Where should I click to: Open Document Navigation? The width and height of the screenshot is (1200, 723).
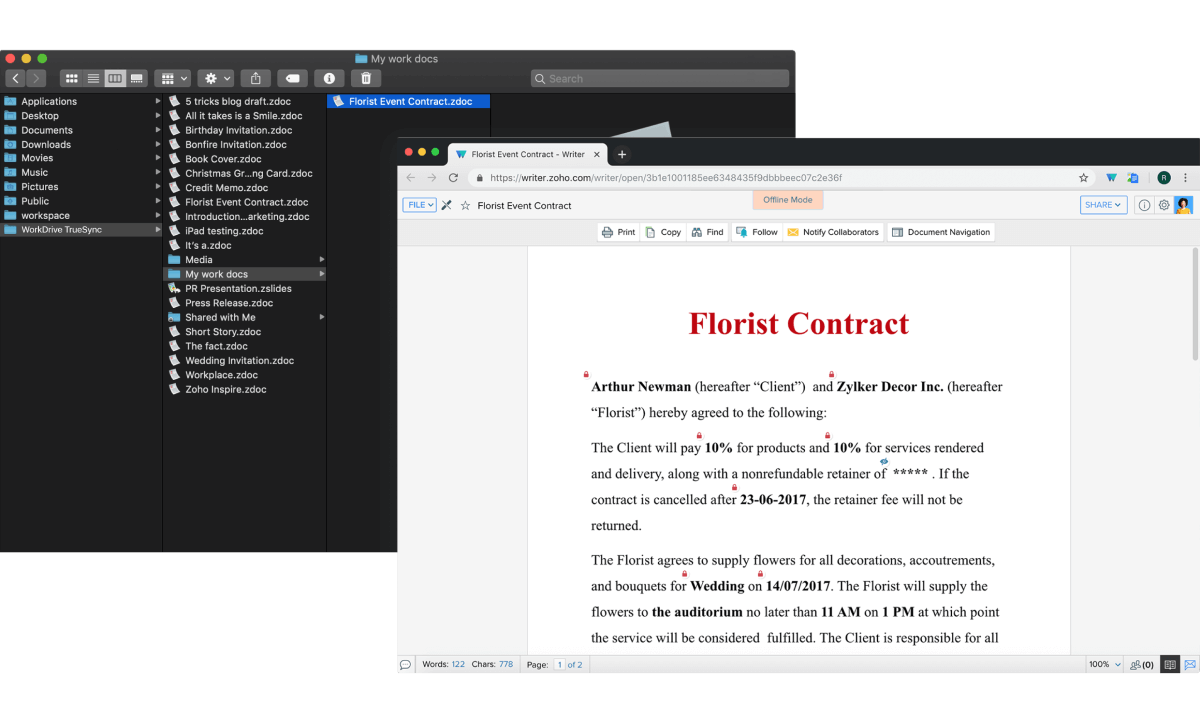[x=941, y=232]
